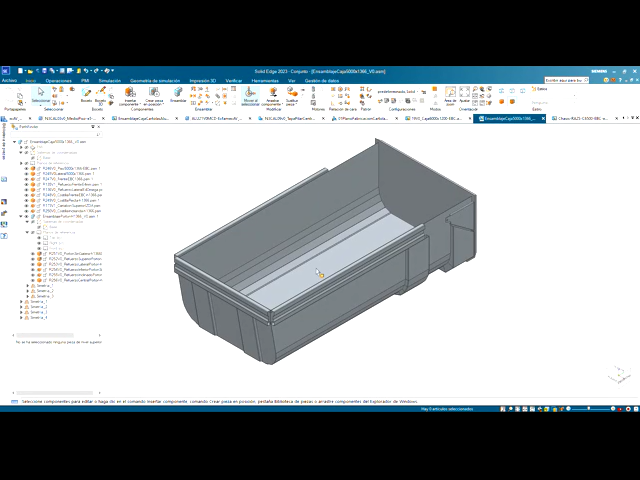Toggle visibility of R246V0 Piso part

[26, 168]
